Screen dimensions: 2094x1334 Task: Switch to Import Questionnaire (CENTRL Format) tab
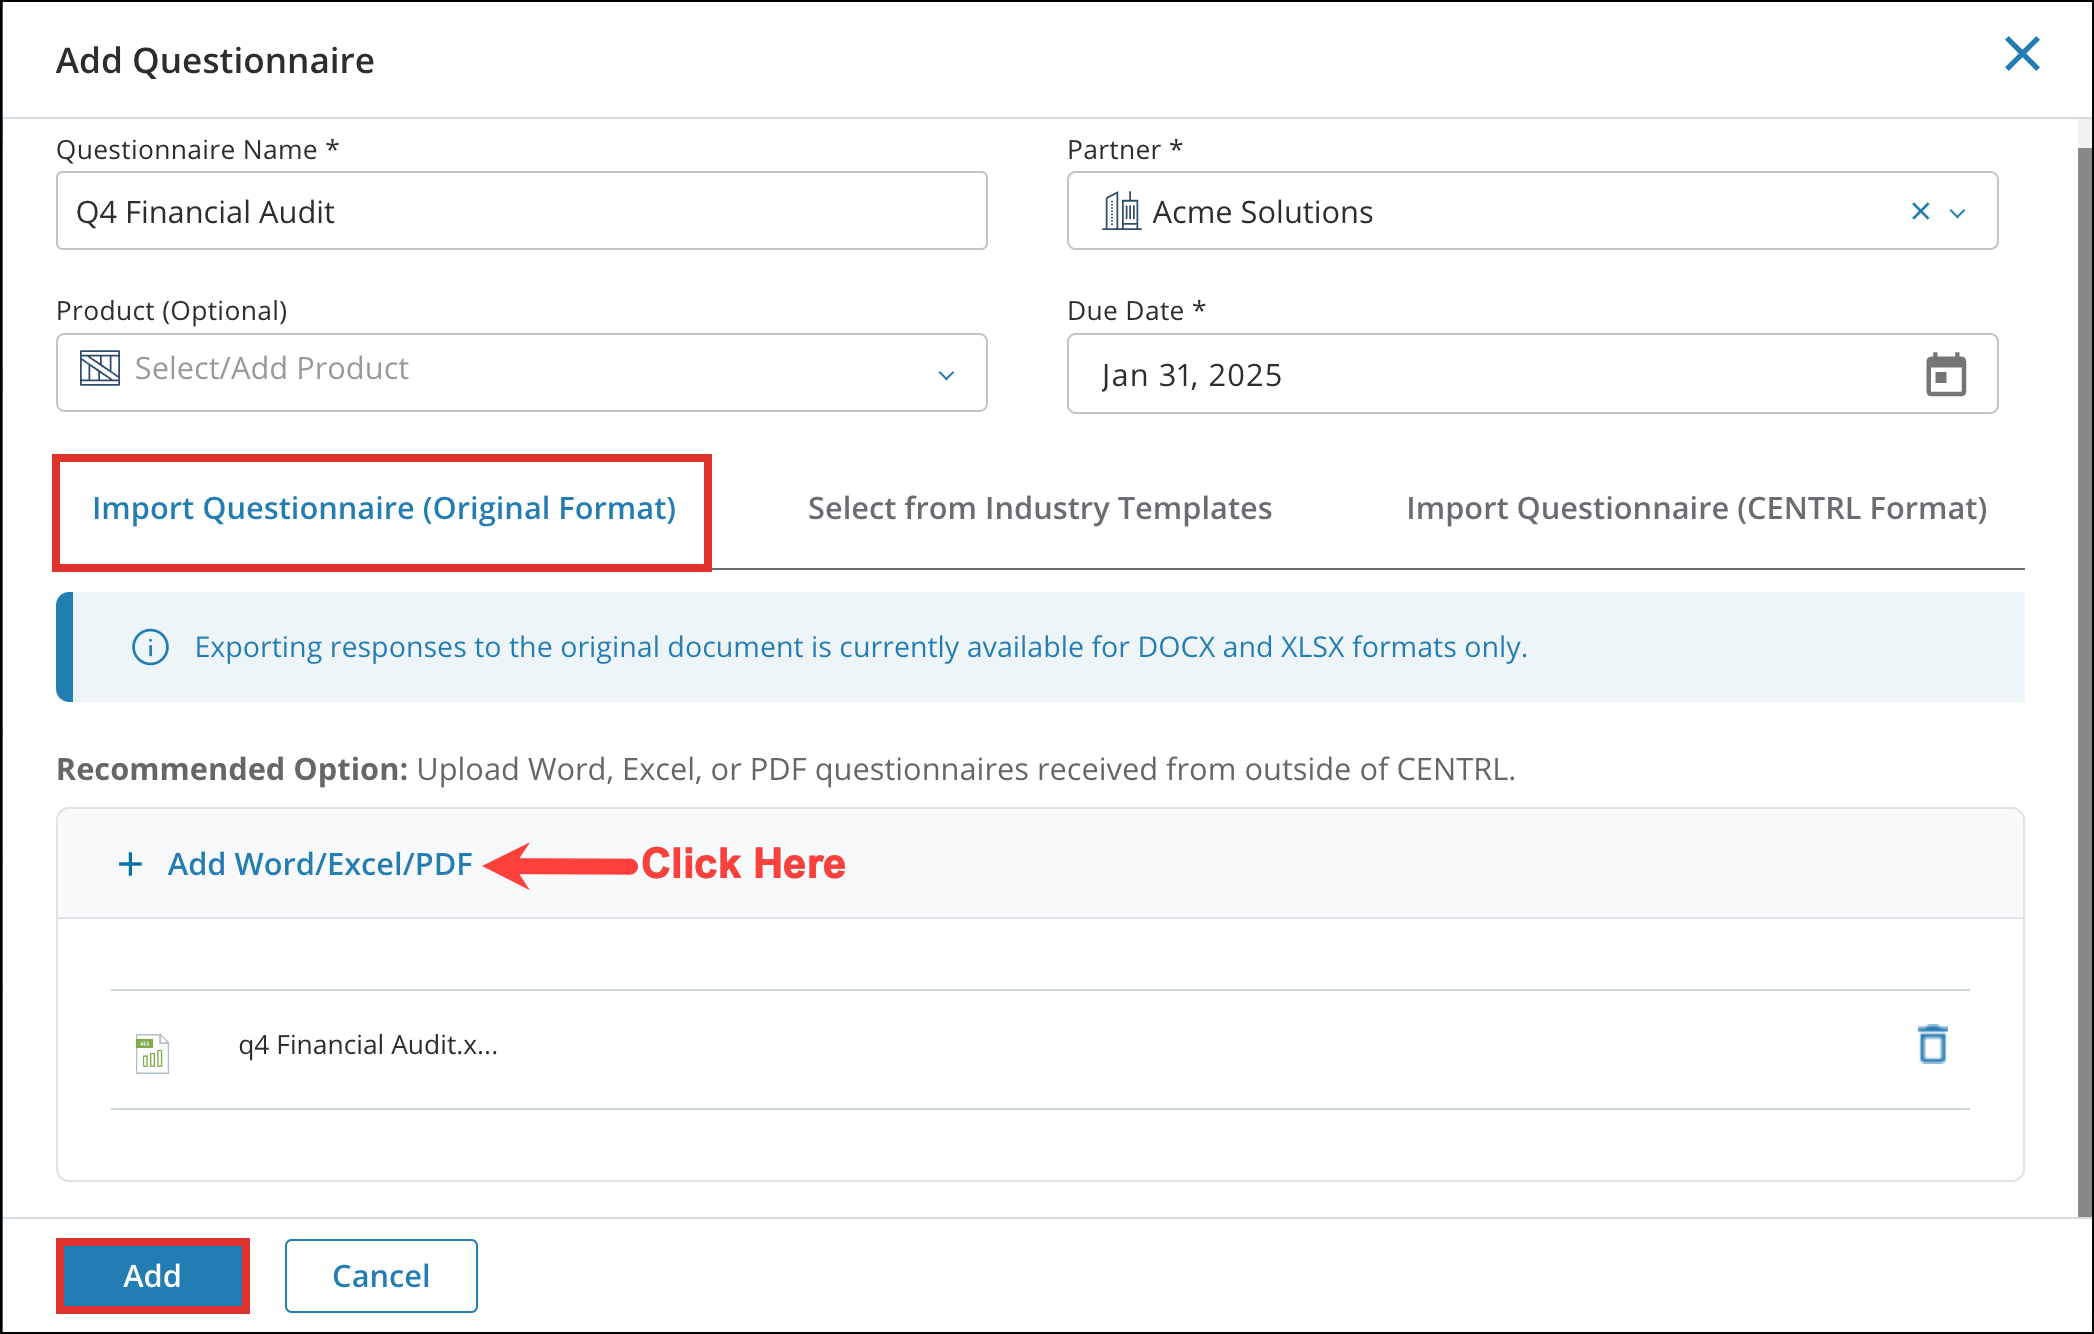pyautogui.click(x=1696, y=508)
